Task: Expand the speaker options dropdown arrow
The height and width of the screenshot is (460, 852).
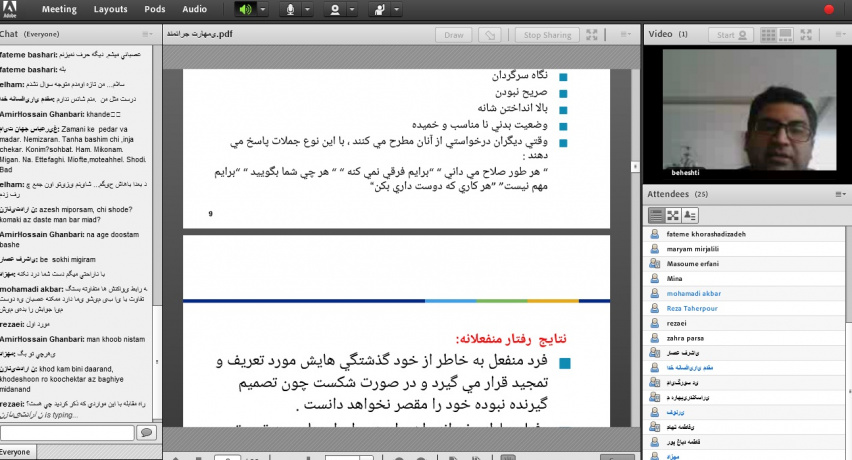Action: click(262, 9)
